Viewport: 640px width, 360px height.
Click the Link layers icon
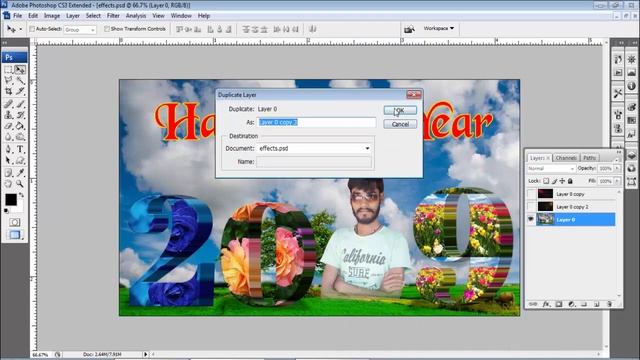point(533,304)
